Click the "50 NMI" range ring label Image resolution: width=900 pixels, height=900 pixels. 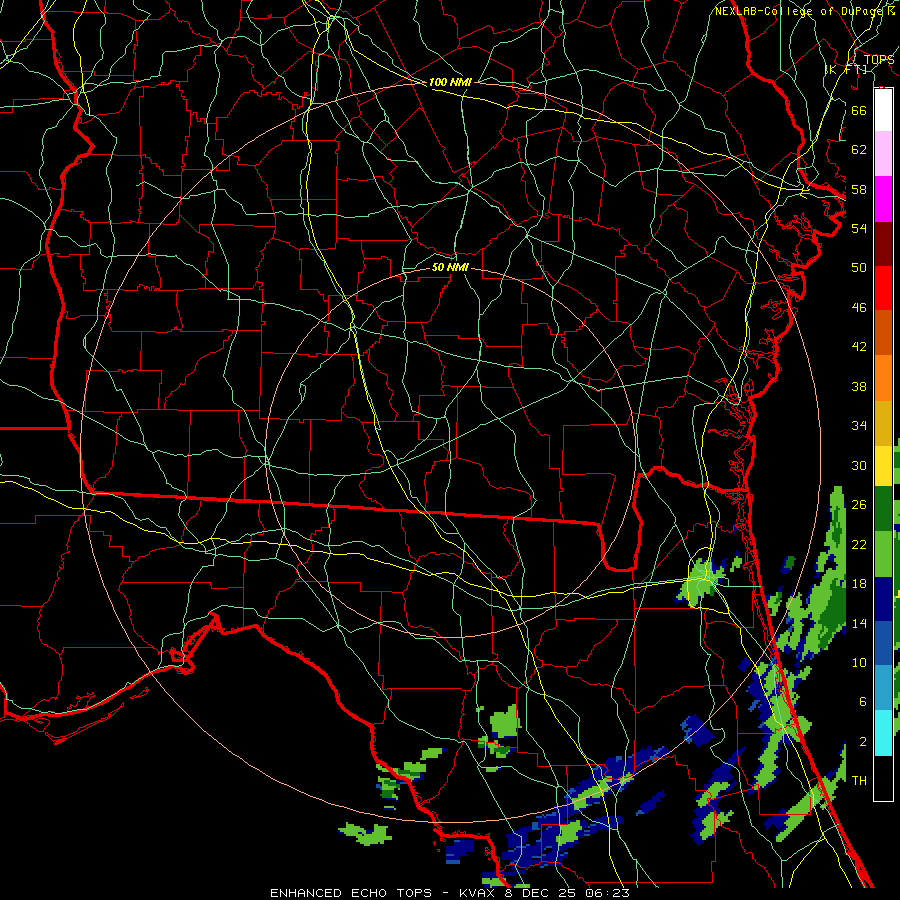pos(450,267)
